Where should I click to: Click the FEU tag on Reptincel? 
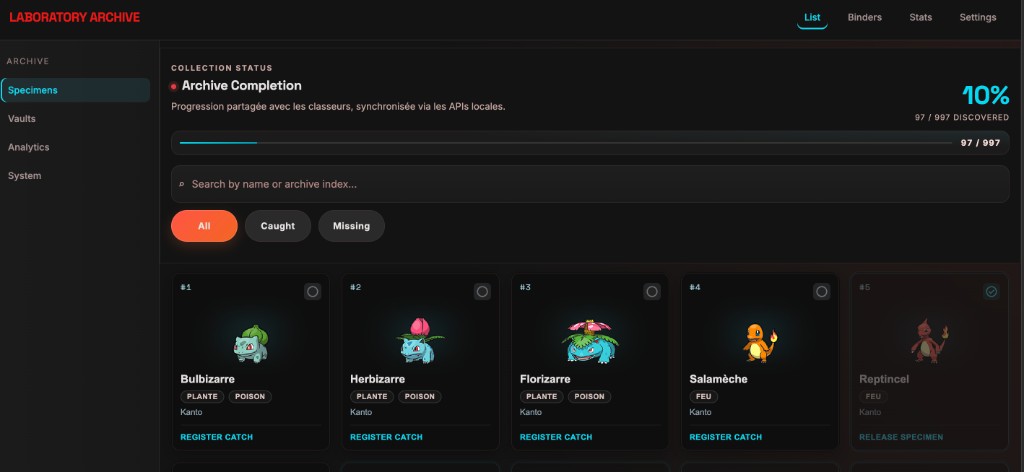pos(873,396)
